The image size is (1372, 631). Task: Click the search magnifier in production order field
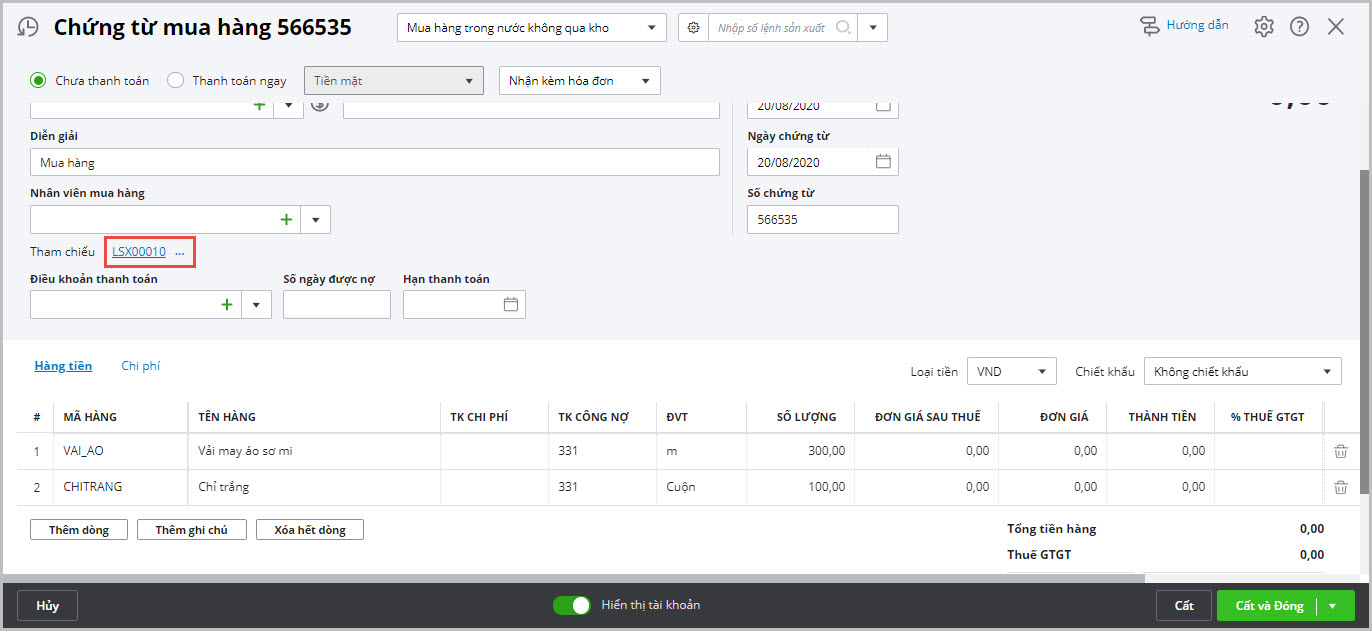[x=843, y=28]
